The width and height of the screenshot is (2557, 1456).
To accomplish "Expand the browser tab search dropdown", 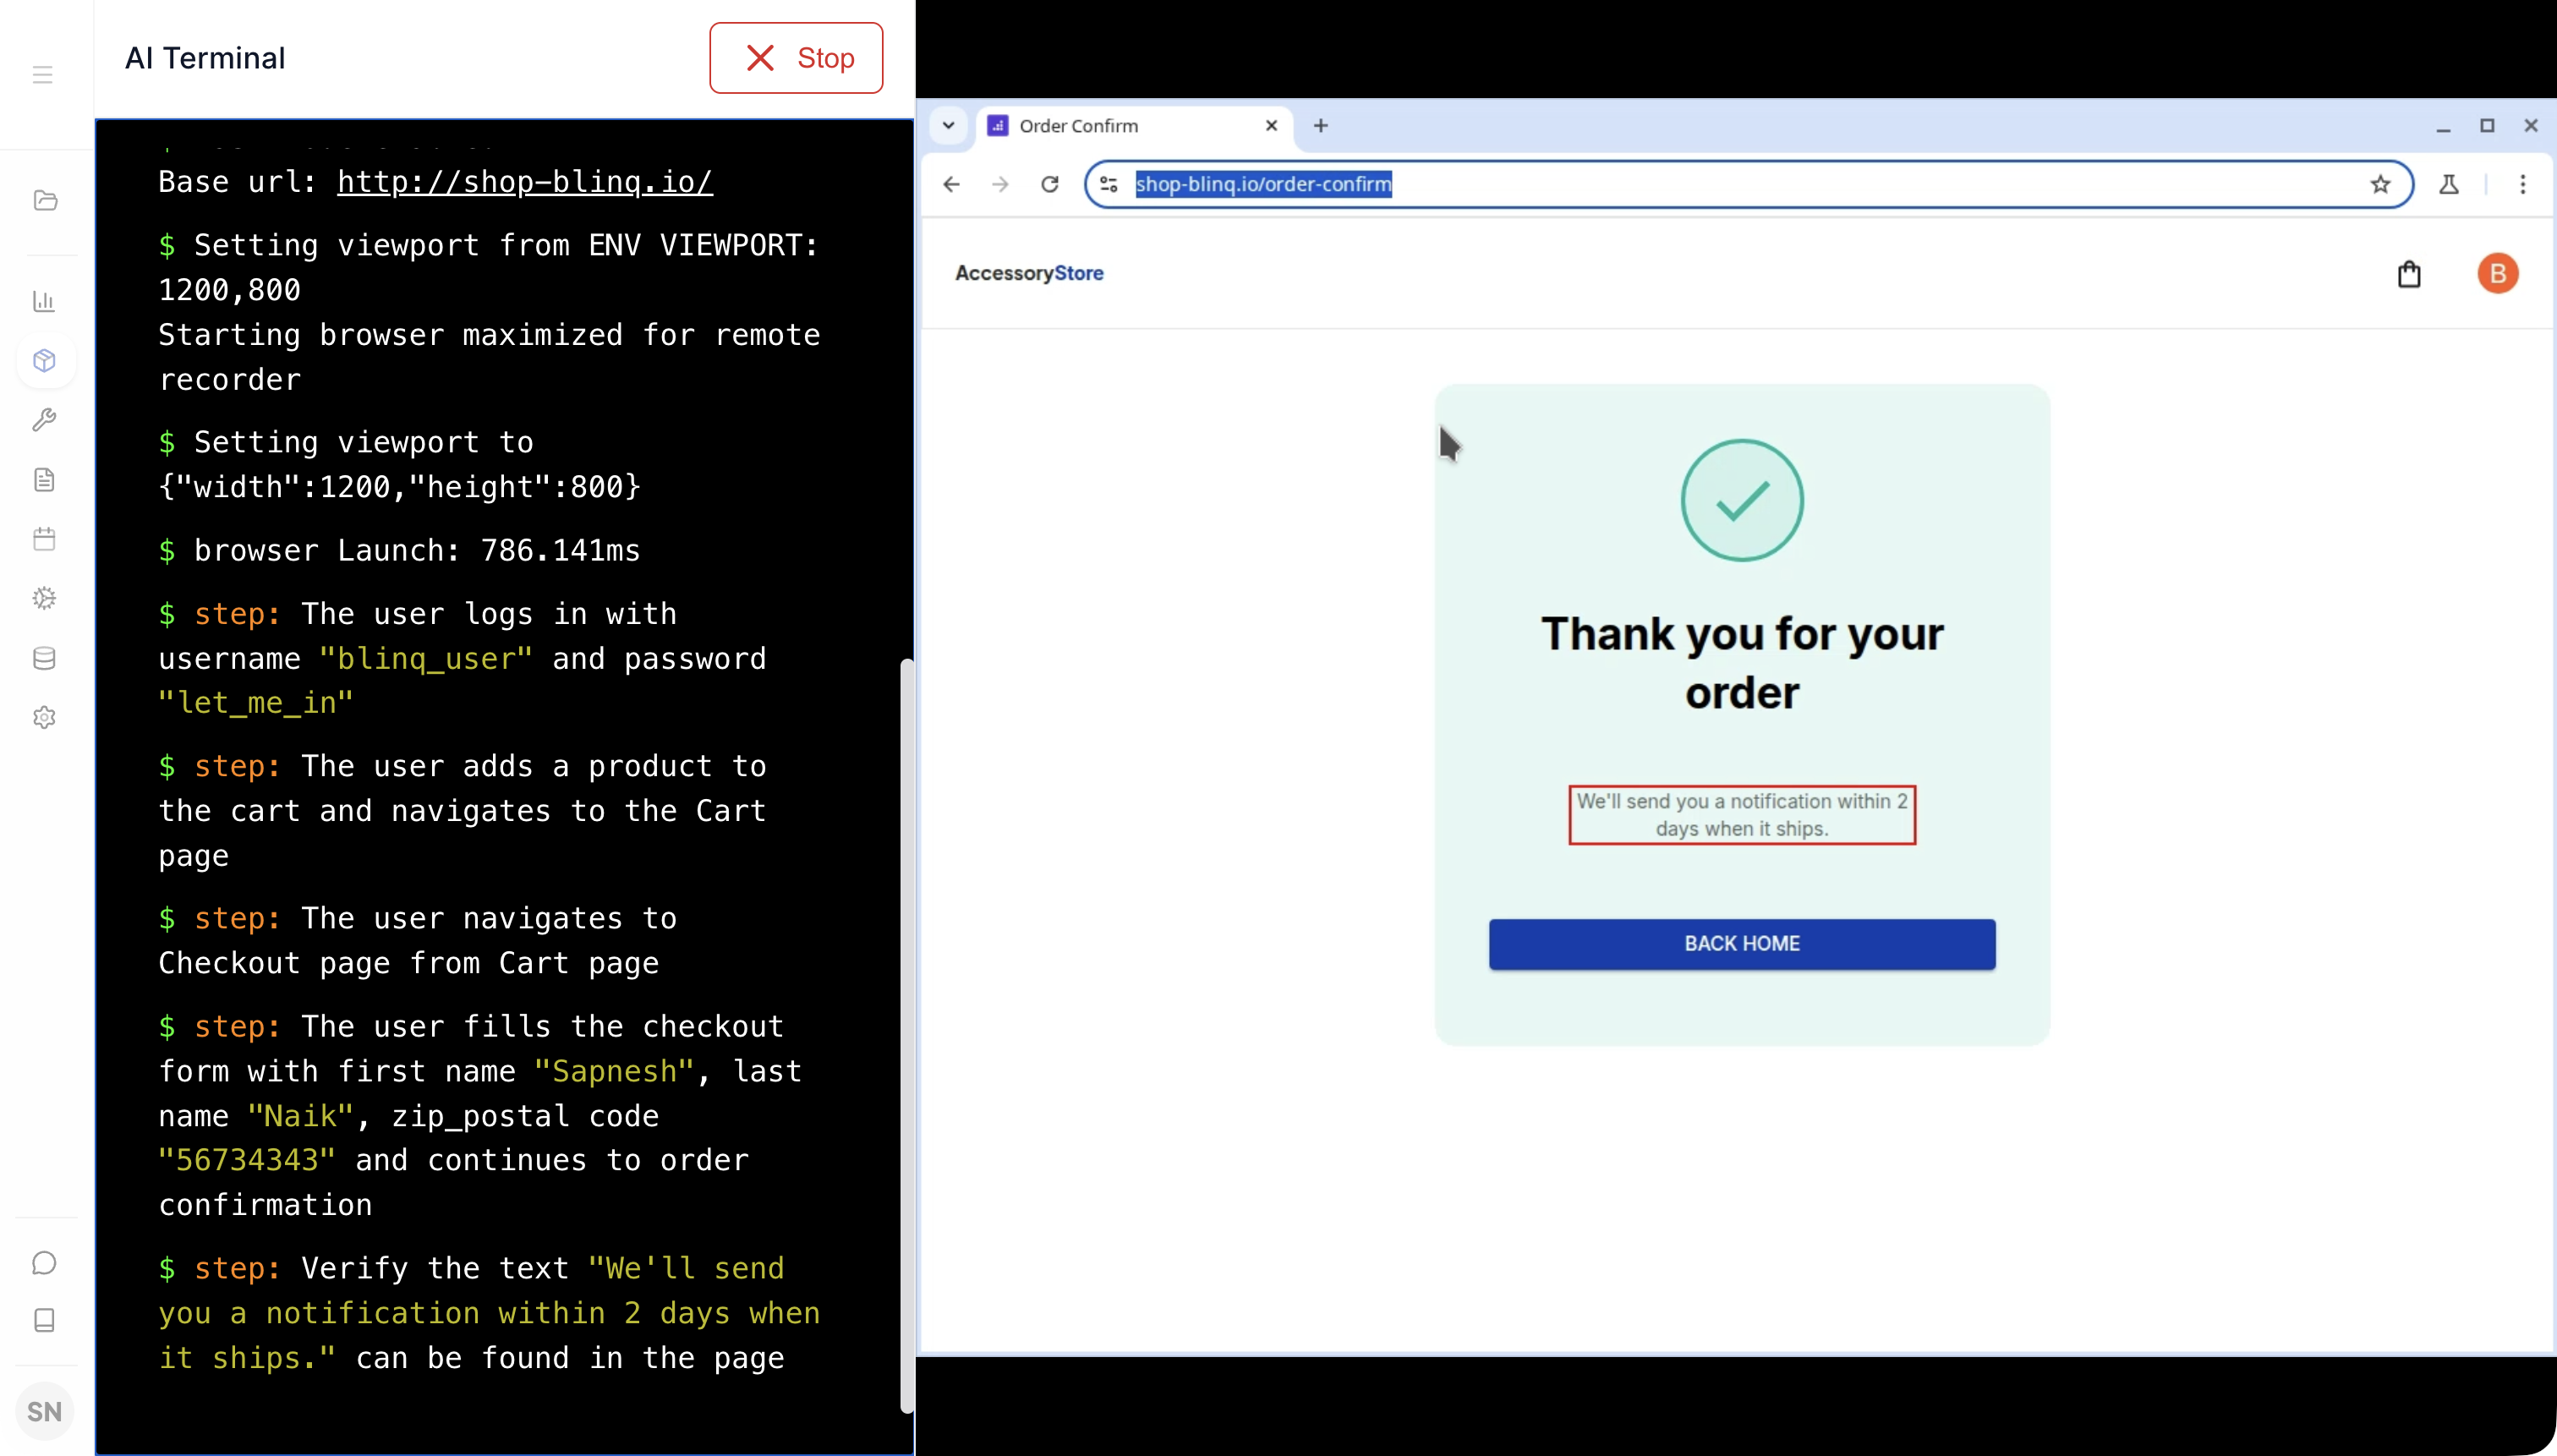I will click(948, 126).
